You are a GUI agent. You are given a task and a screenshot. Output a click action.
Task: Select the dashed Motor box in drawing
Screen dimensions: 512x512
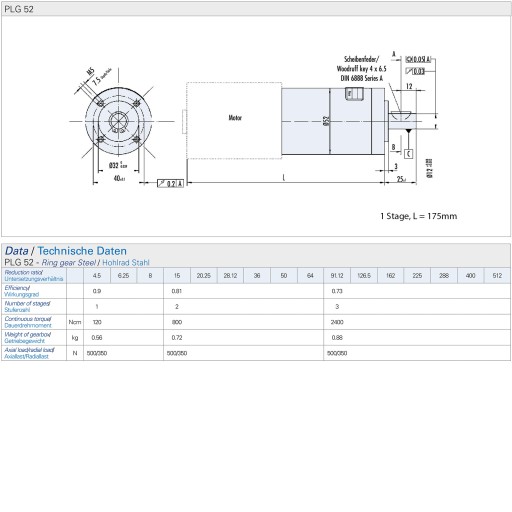pos(234,120)
